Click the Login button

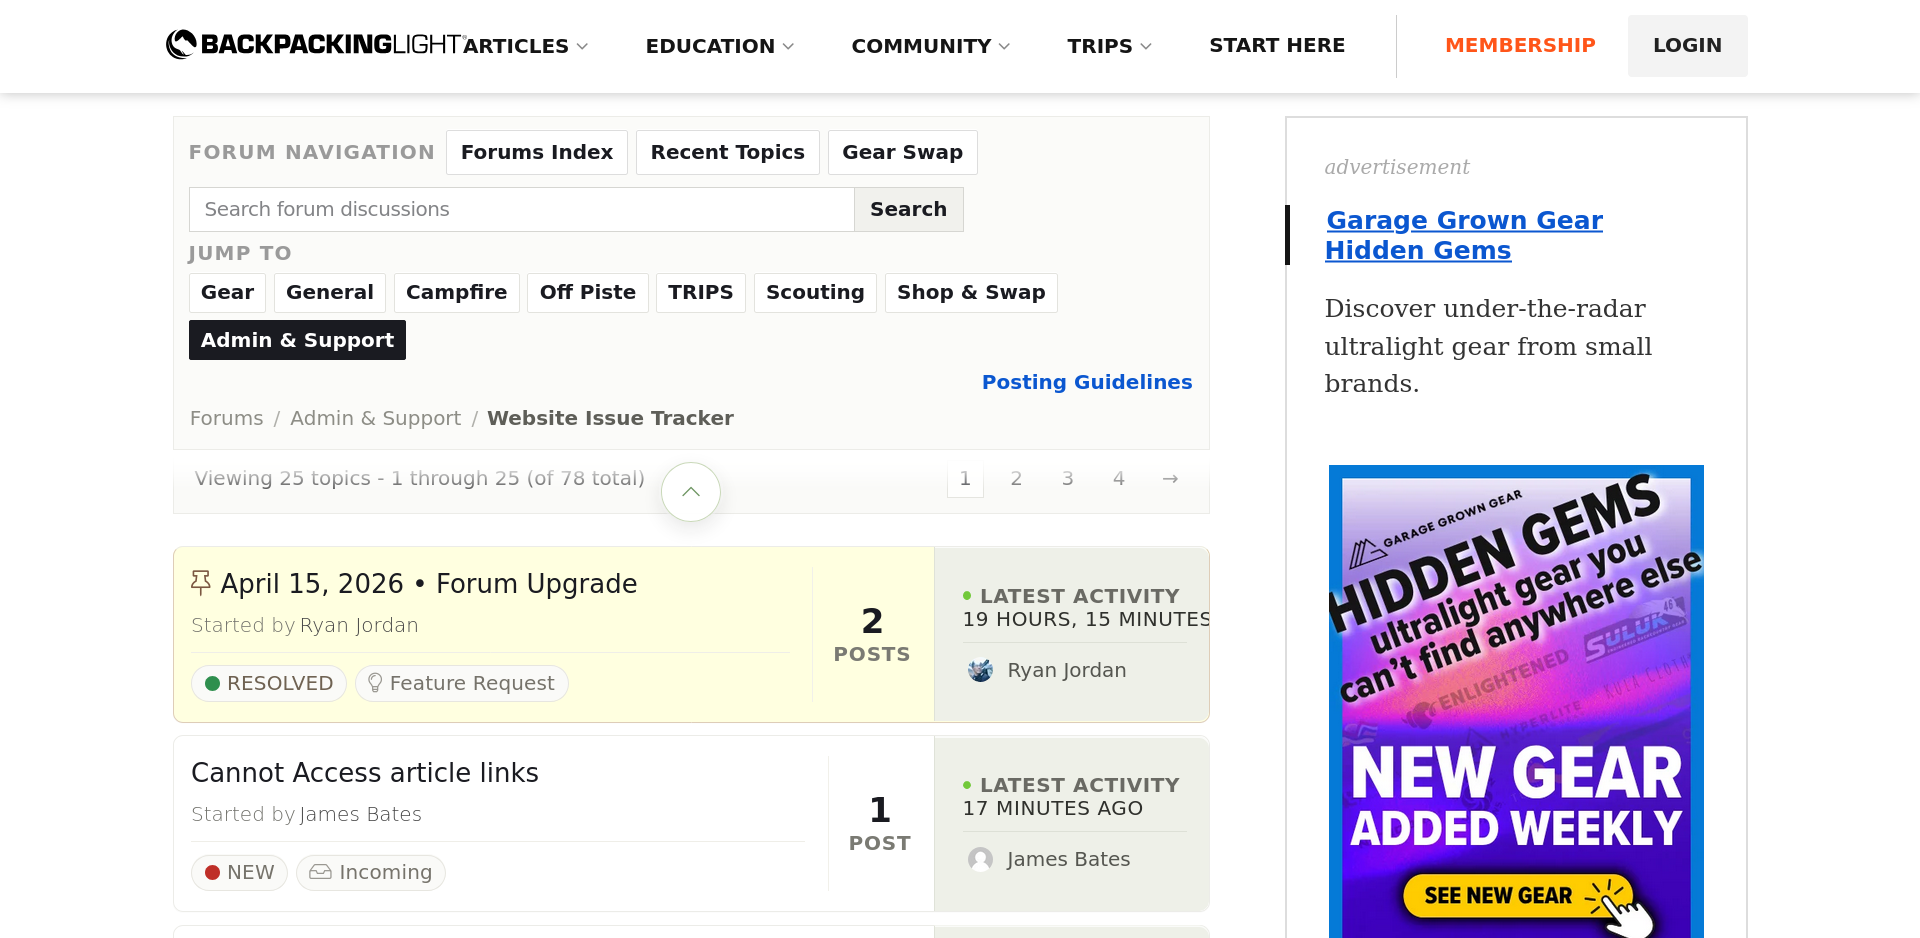[x=1688, y=45]
